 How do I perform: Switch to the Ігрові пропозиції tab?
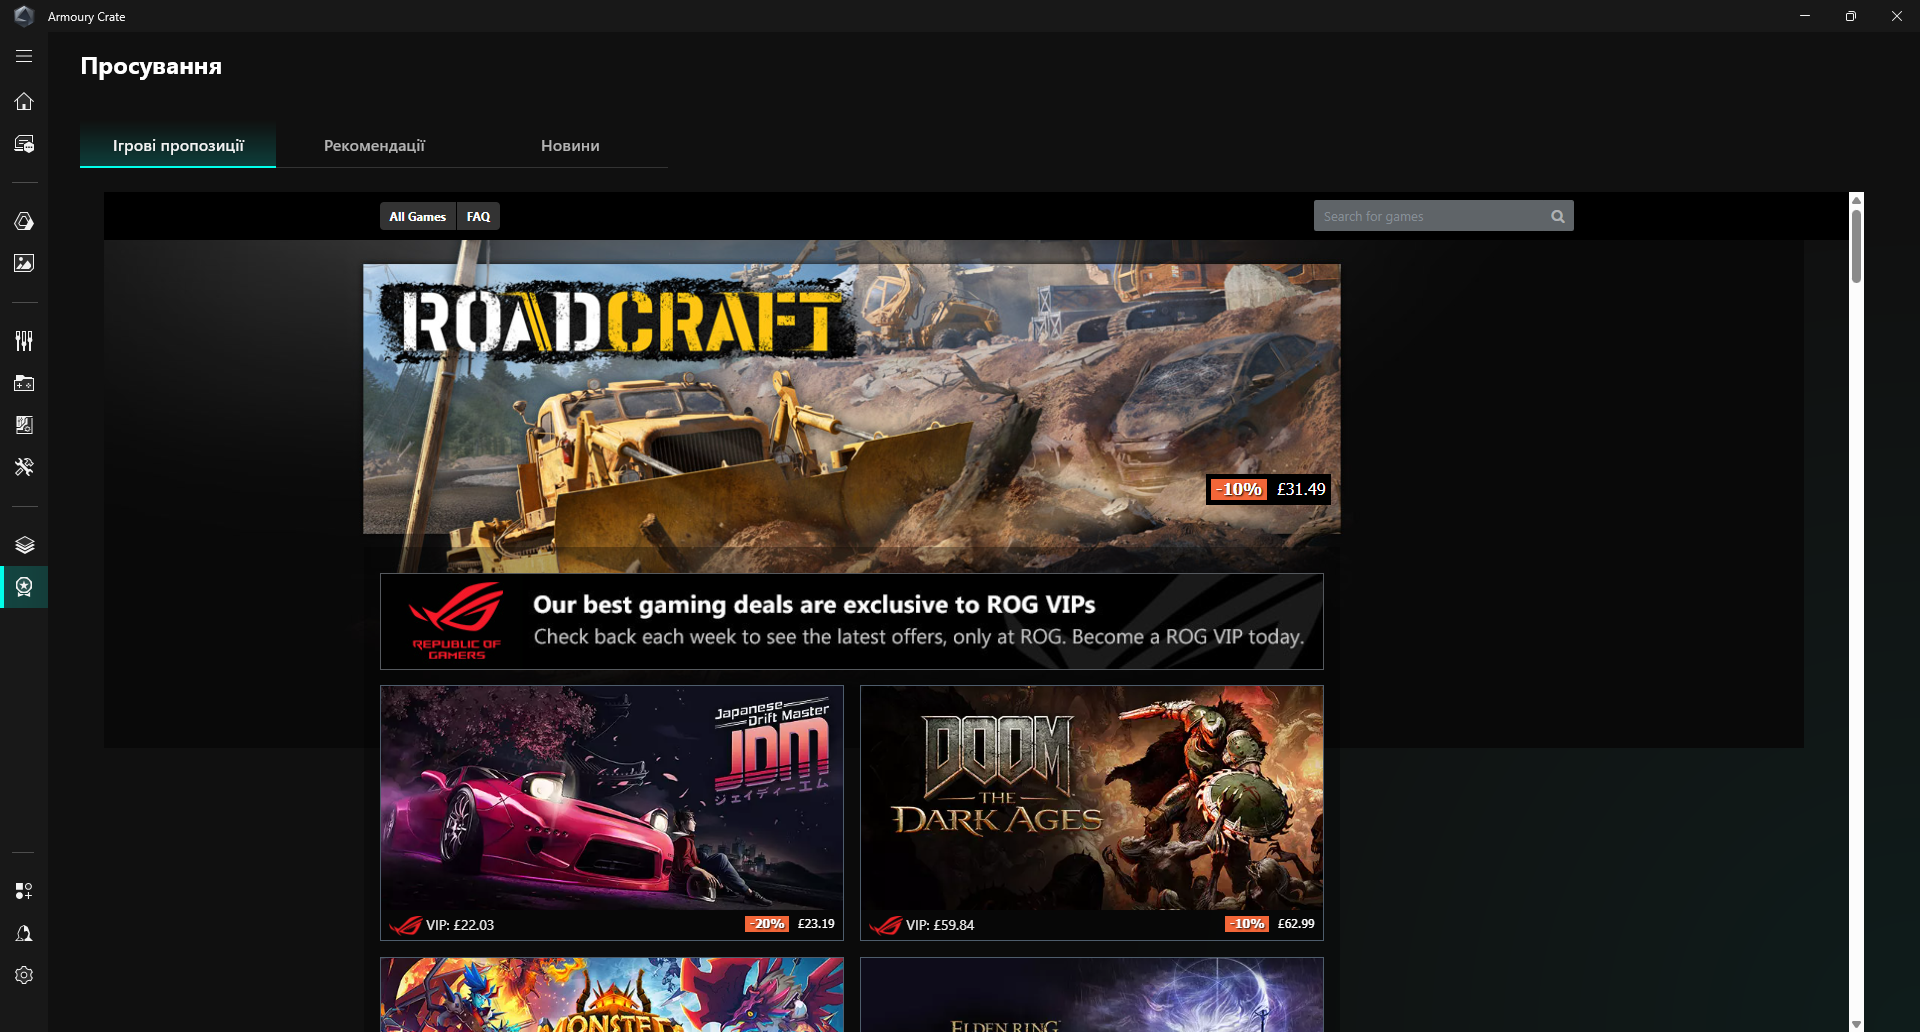(x=178, y=146)
